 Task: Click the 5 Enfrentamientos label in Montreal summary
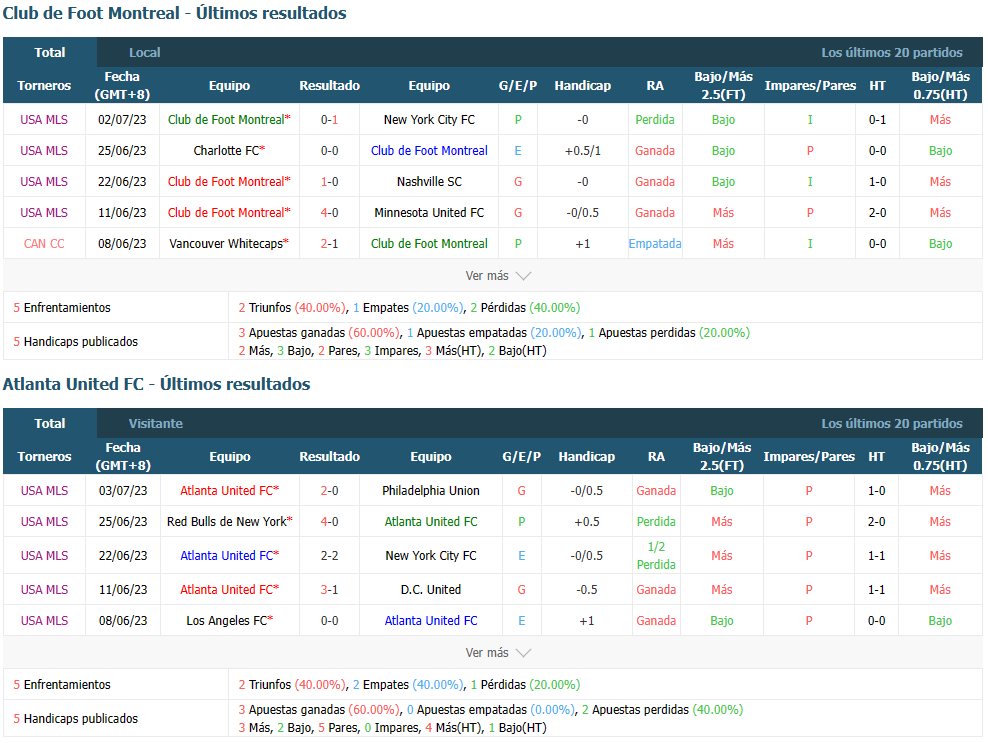(62, 308)
